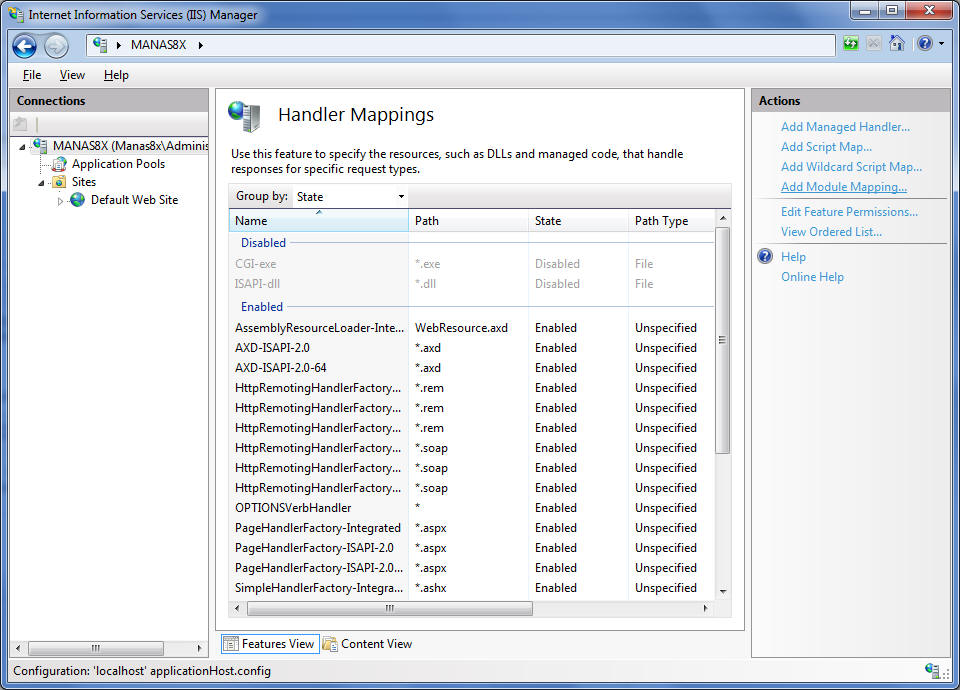This screenshot has height=690, width=960.
Task: Click the greyed icon in Connections toolbar
Action: [21, 124]
